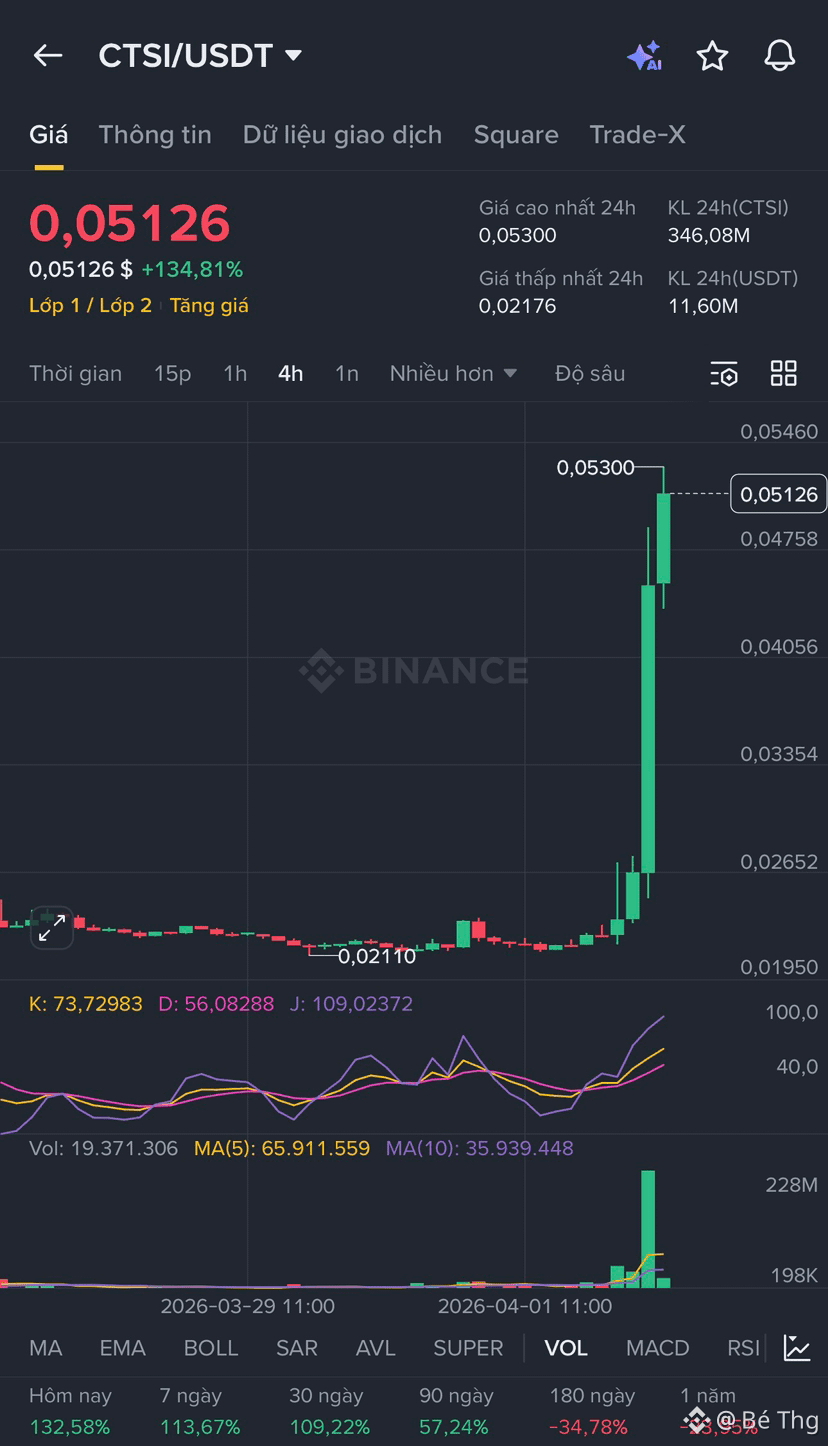Tap the Lớp 1 / Lớp 2 tag
The height and width of the screenshot is (1446, 828).
(x=90, y=306)
